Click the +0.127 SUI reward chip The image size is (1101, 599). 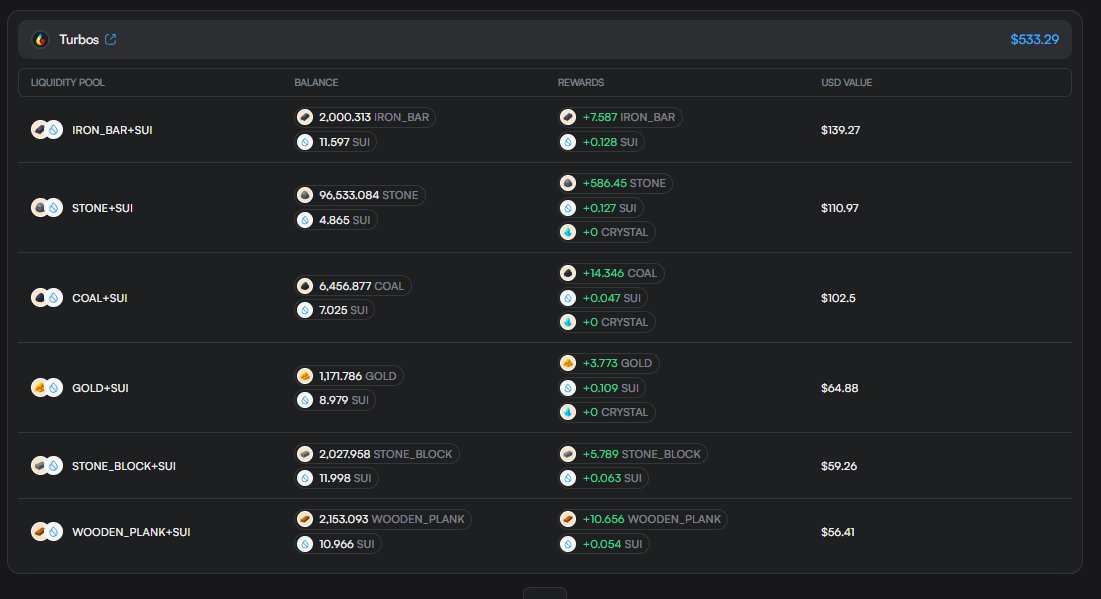coord(601,208)
